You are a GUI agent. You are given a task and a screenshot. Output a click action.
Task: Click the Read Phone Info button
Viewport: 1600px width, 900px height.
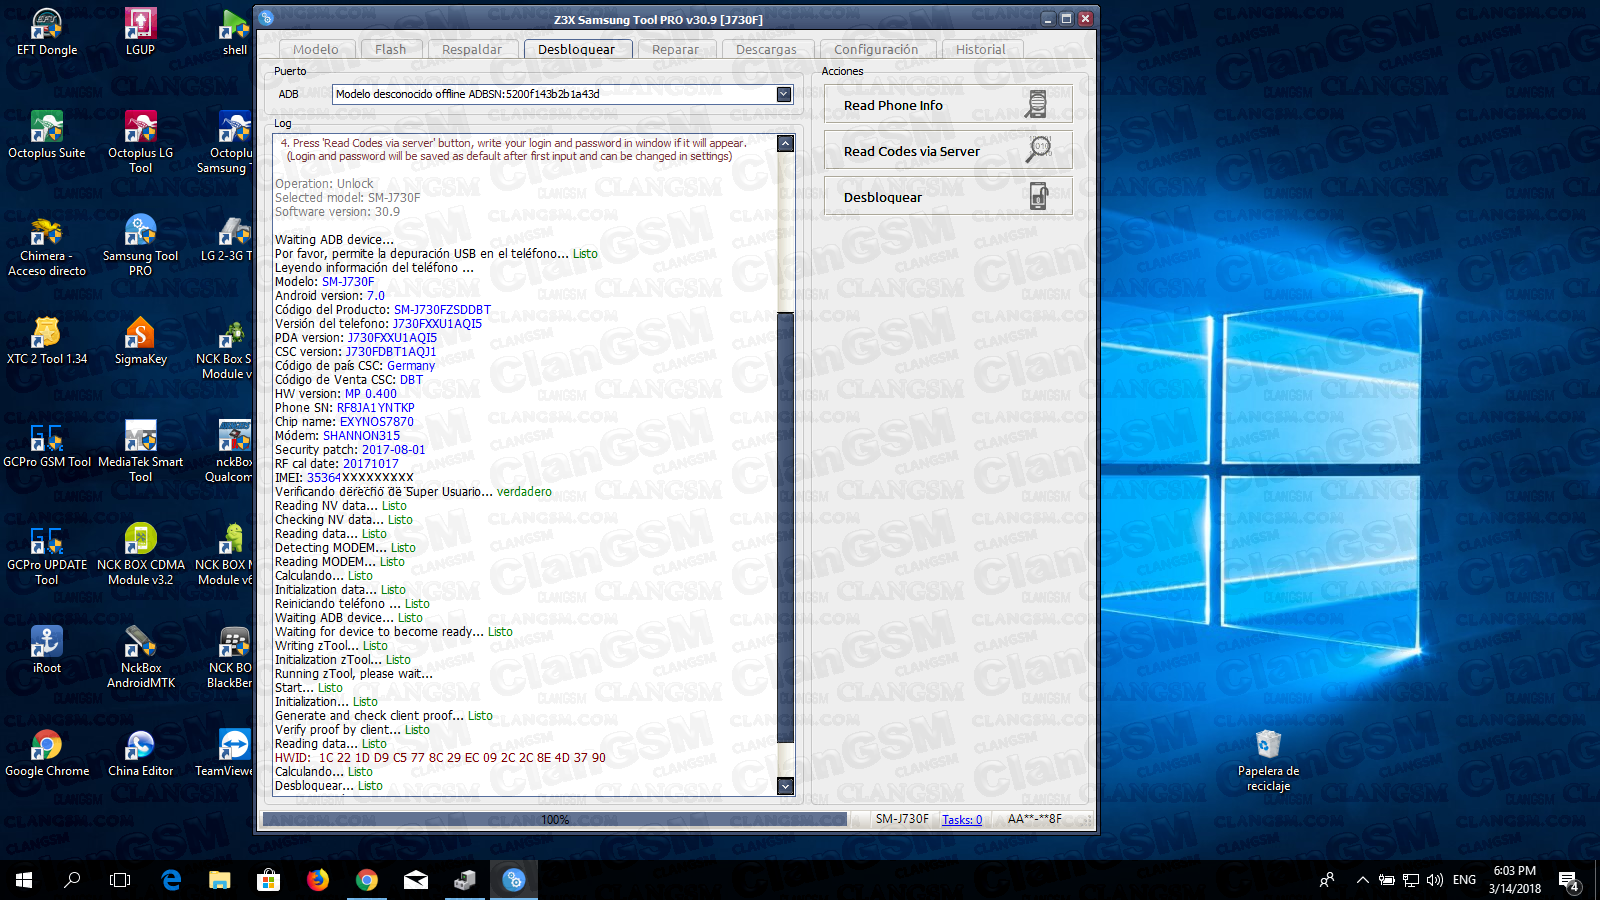point(948,104)
